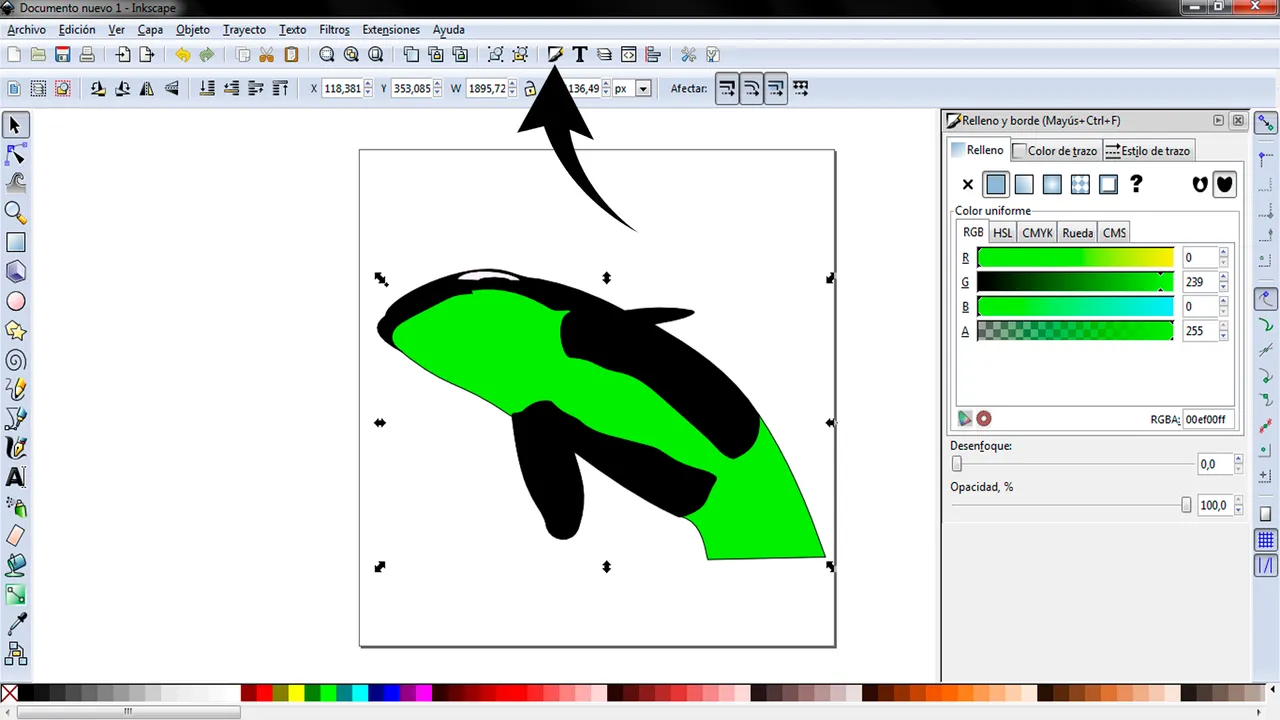Click the Desenfoque blur slider
The width and height of the screenshot is (1280, 720).
1072,464
